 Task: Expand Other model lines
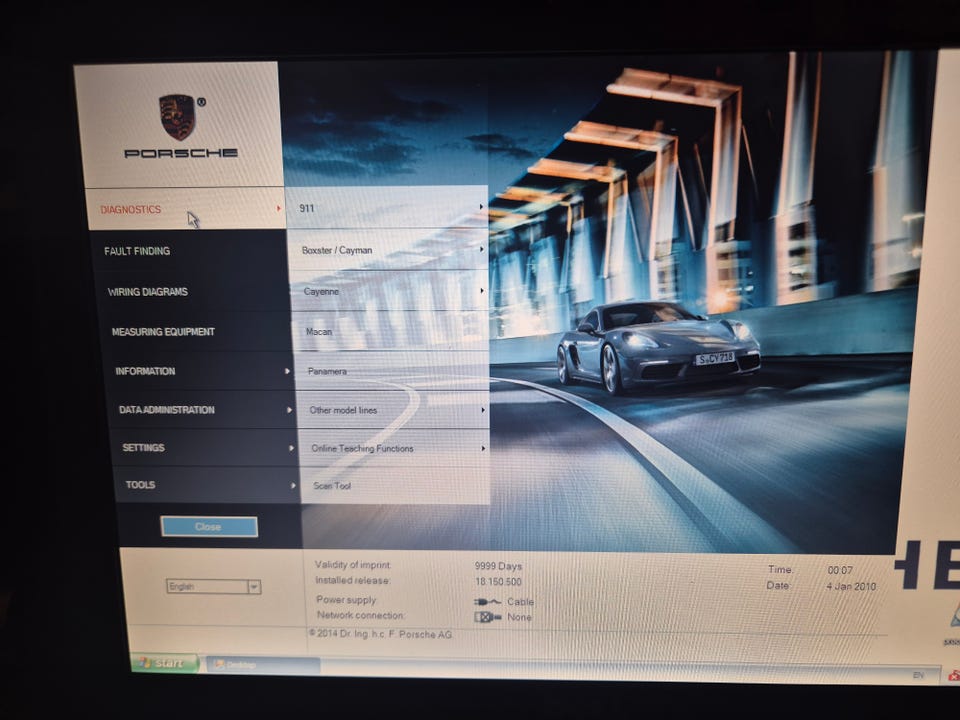[395, 410]
